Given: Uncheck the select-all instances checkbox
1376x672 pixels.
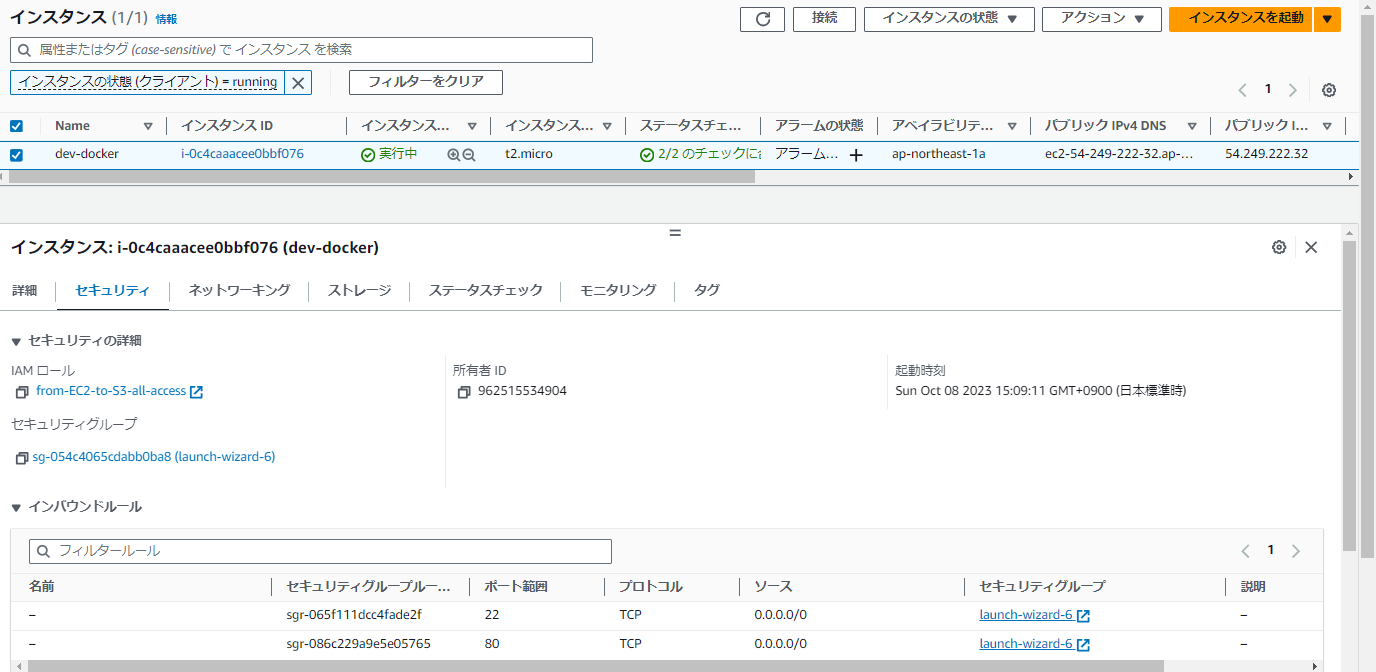Looking at the screenshot, I should 15,125.
